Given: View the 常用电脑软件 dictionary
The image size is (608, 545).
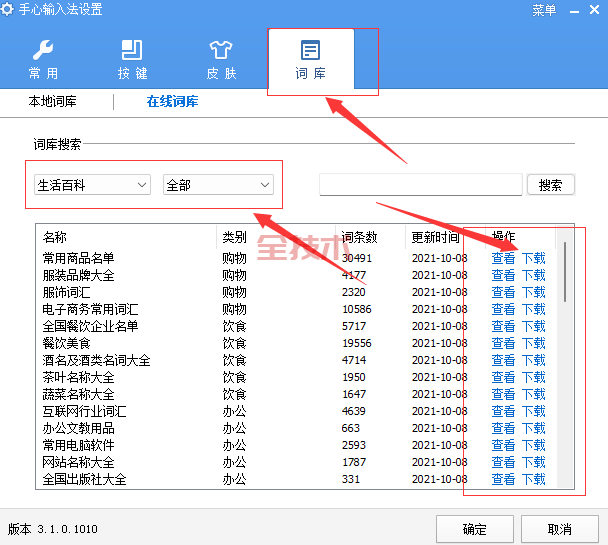Looking at the screenshot, I should click(503, 445).
